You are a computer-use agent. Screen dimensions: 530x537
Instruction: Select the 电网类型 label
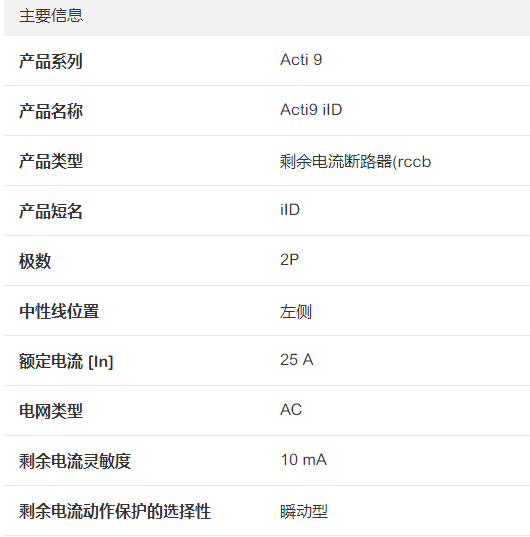click(x=51, y=411)
